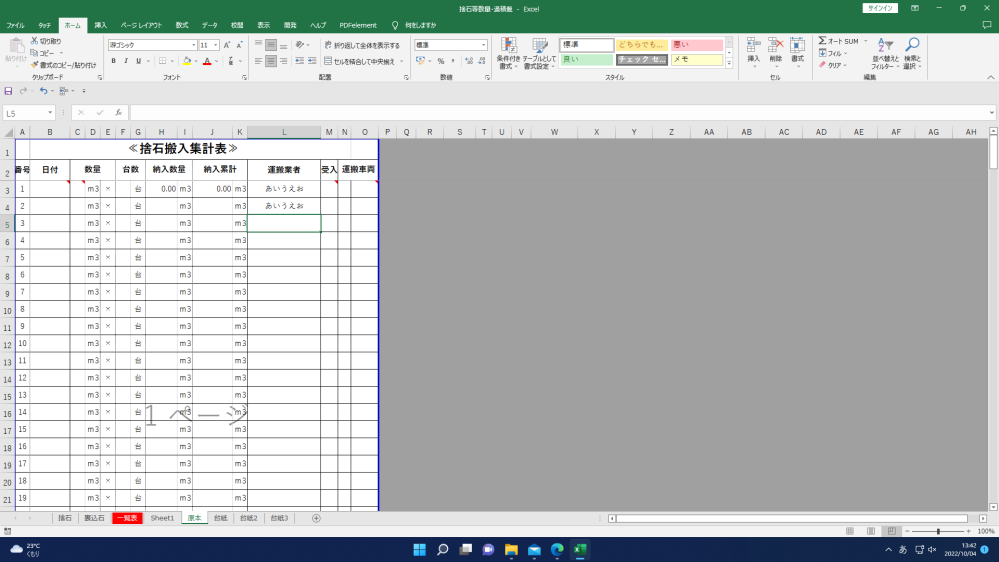Click the new sheet plus button
Screen dimensions: 999x562
316,518
